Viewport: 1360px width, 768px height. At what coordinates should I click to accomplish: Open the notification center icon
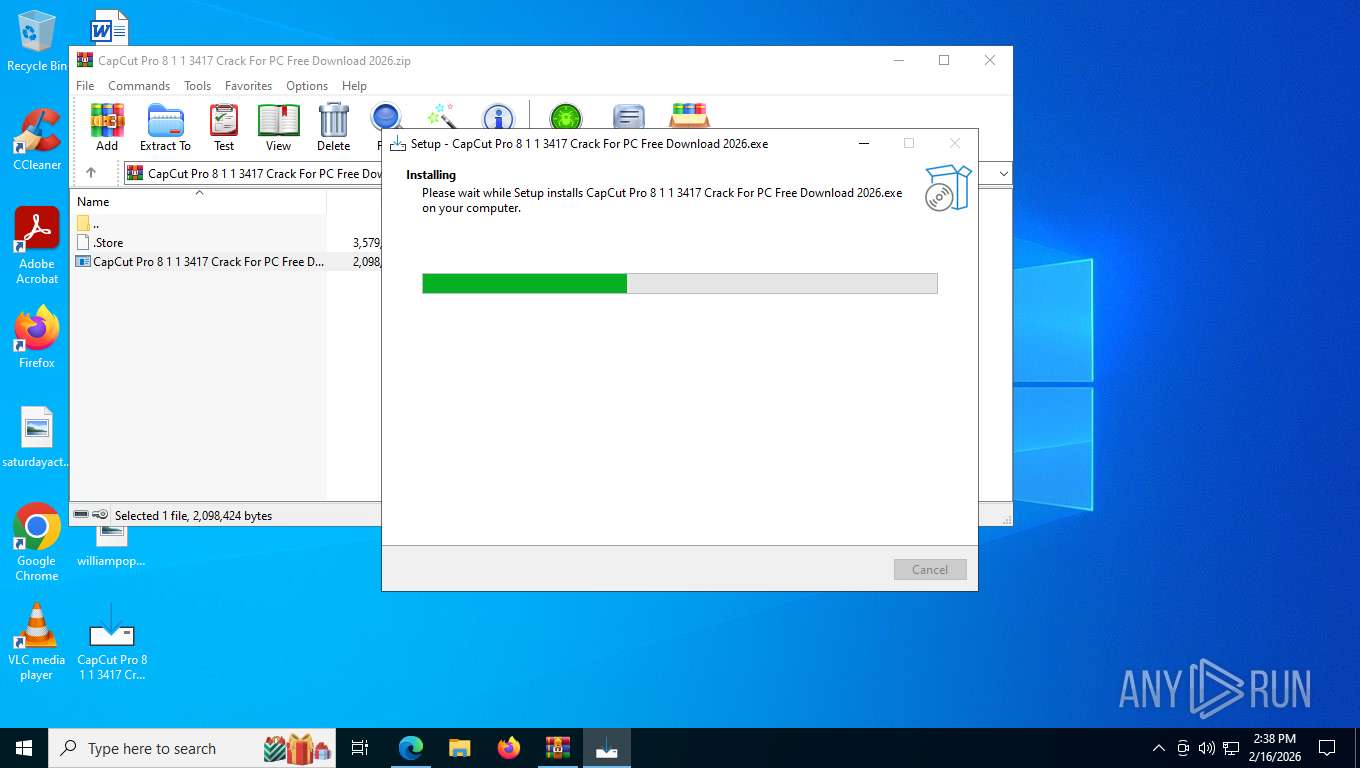[x=1327, y=748]
